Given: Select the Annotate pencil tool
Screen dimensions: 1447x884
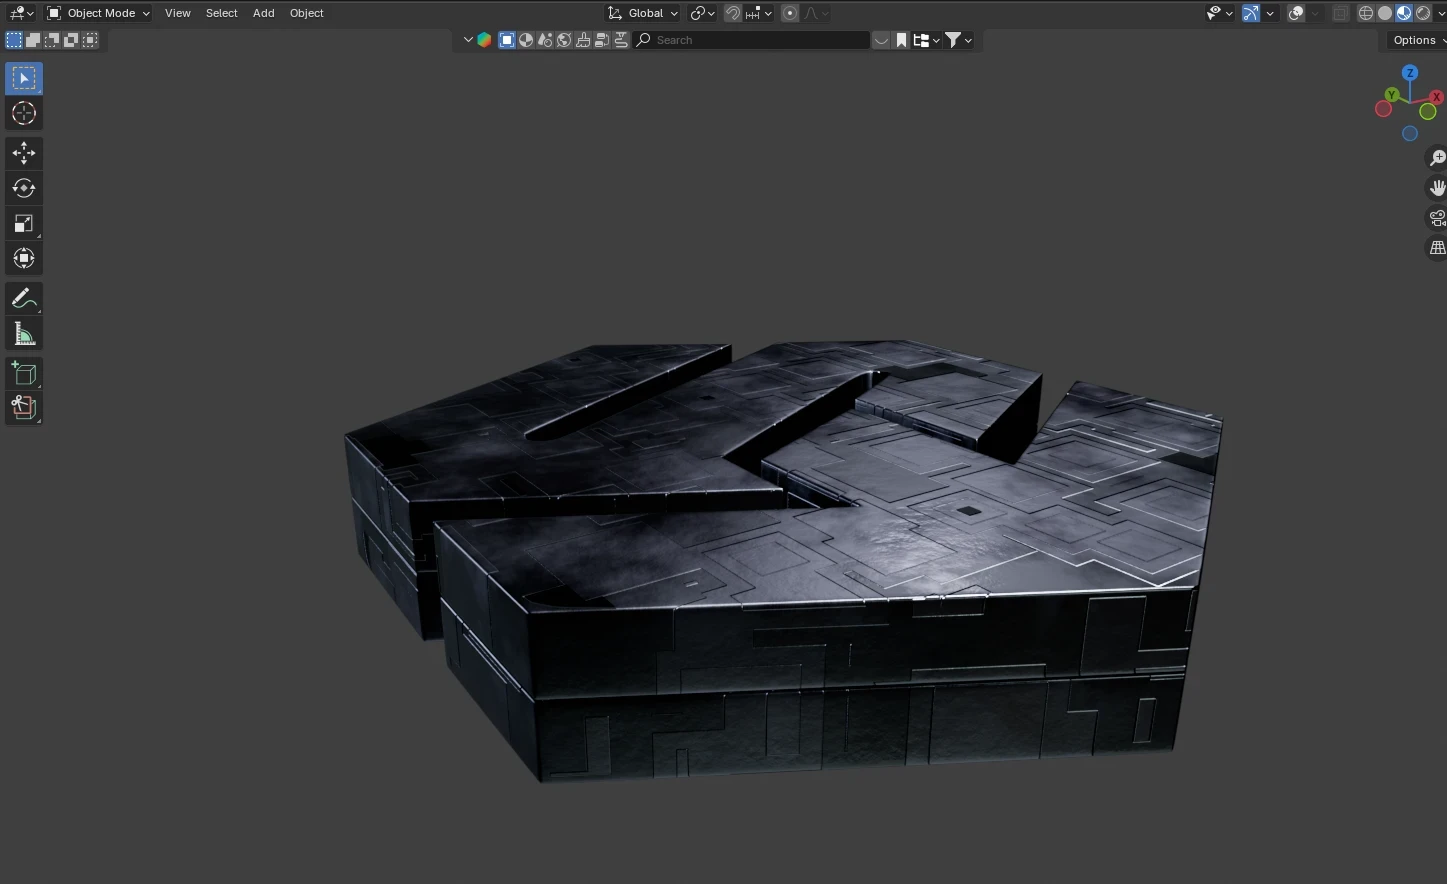Looking at the screenshot, I should [24, 298].
